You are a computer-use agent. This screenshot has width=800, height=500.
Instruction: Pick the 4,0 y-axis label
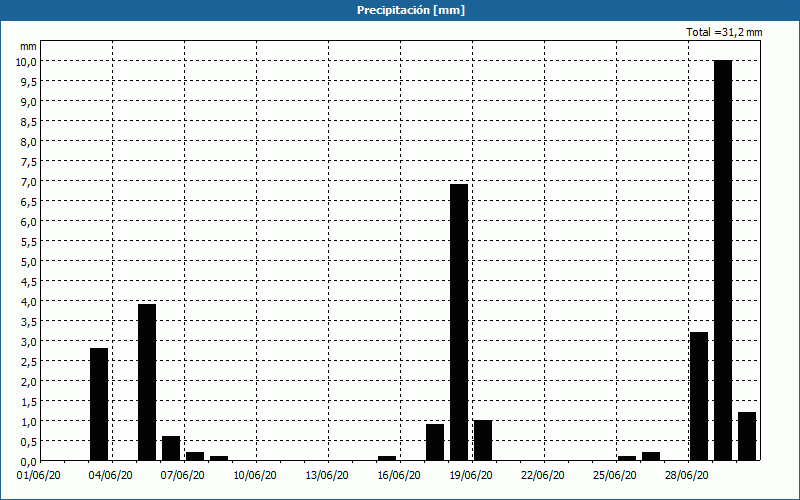(29, 302)
